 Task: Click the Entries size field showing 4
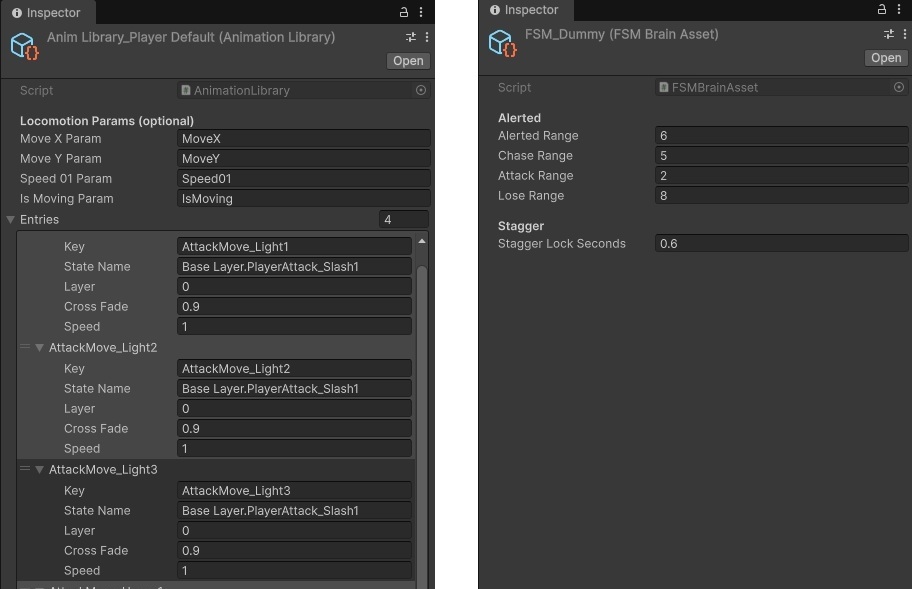click(403, 219)
